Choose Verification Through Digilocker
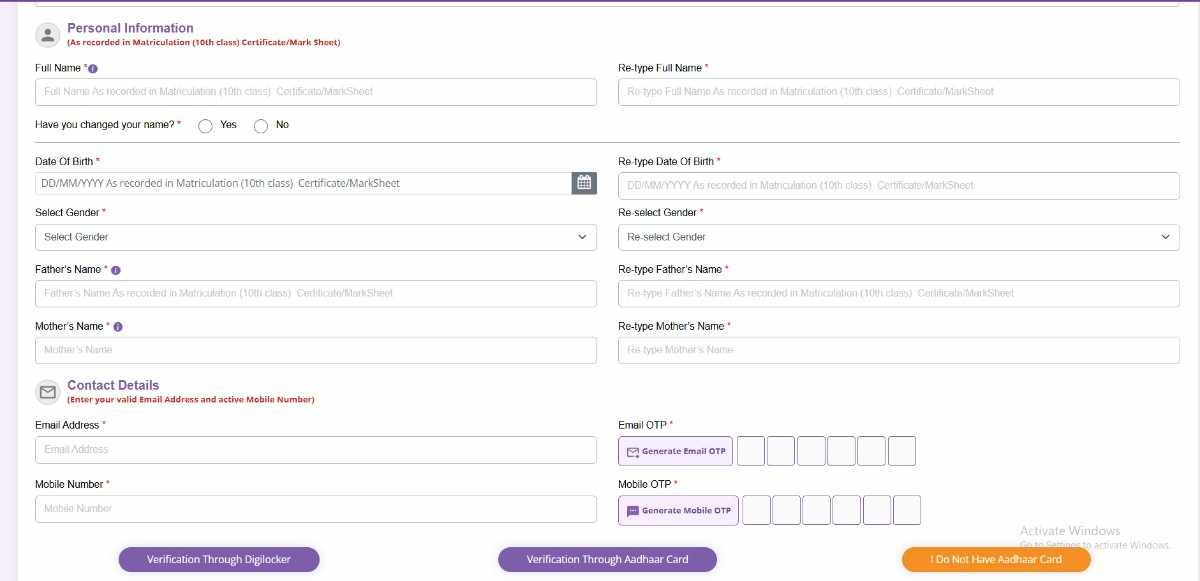Viewport: 1200px width, 581px height. click(x=219, y=559)
